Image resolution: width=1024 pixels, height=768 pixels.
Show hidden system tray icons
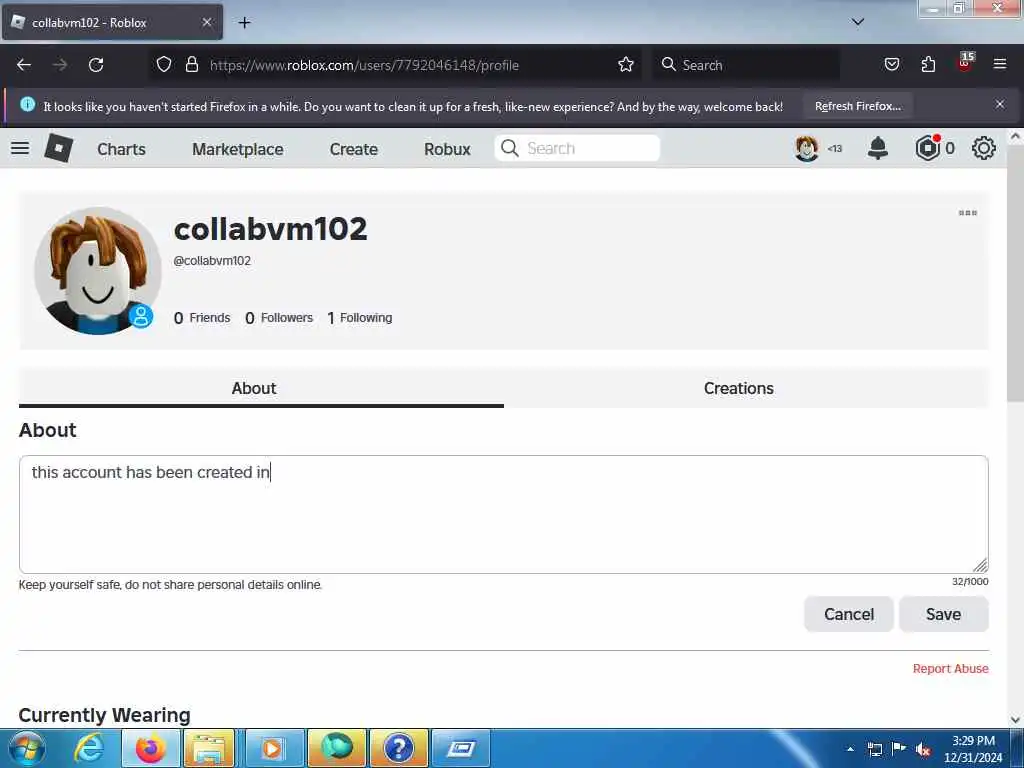point(850,749)
